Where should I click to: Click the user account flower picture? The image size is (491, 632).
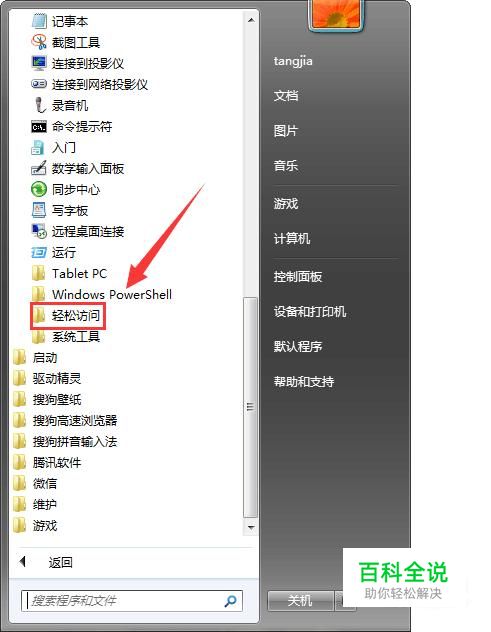[336, 14]
